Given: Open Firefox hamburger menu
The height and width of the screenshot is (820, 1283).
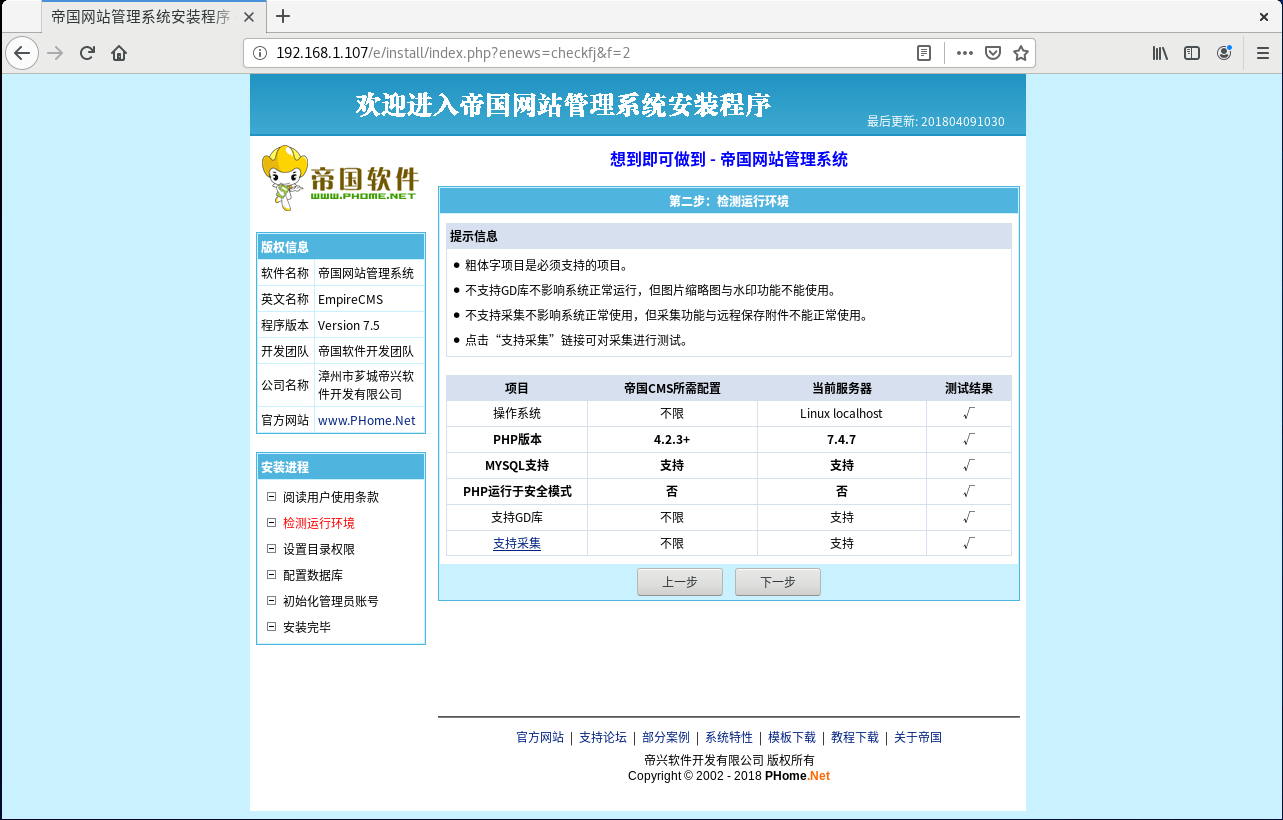Looking at the screenshot, I should point(1262,53).
